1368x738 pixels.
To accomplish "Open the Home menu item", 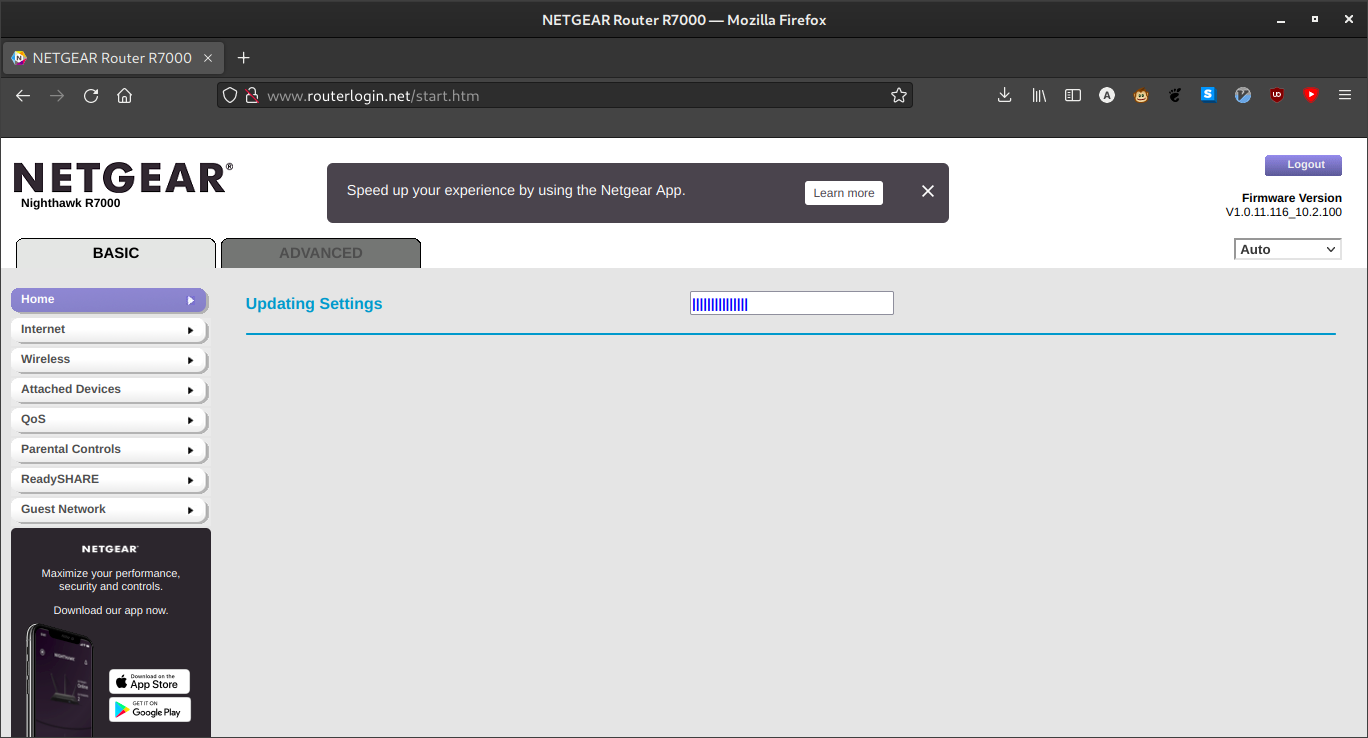I will point(109,299).
